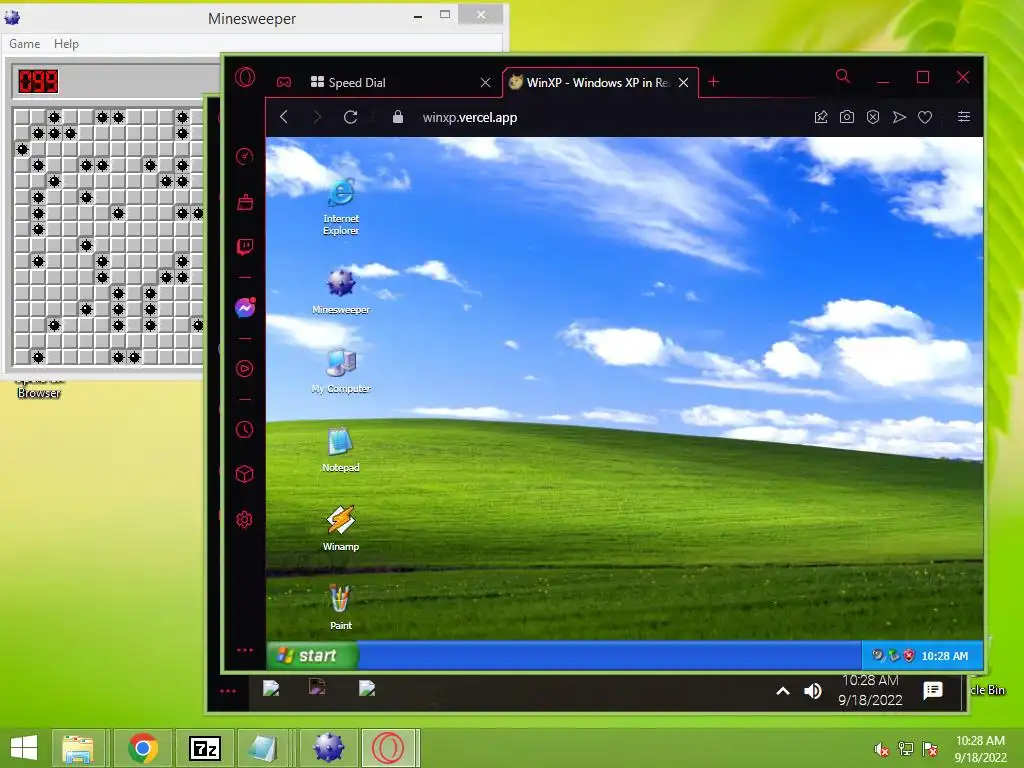Open Notepad icon on XP desktop
This screenshot has height=768, width=1024.
(x=340, y=449)
